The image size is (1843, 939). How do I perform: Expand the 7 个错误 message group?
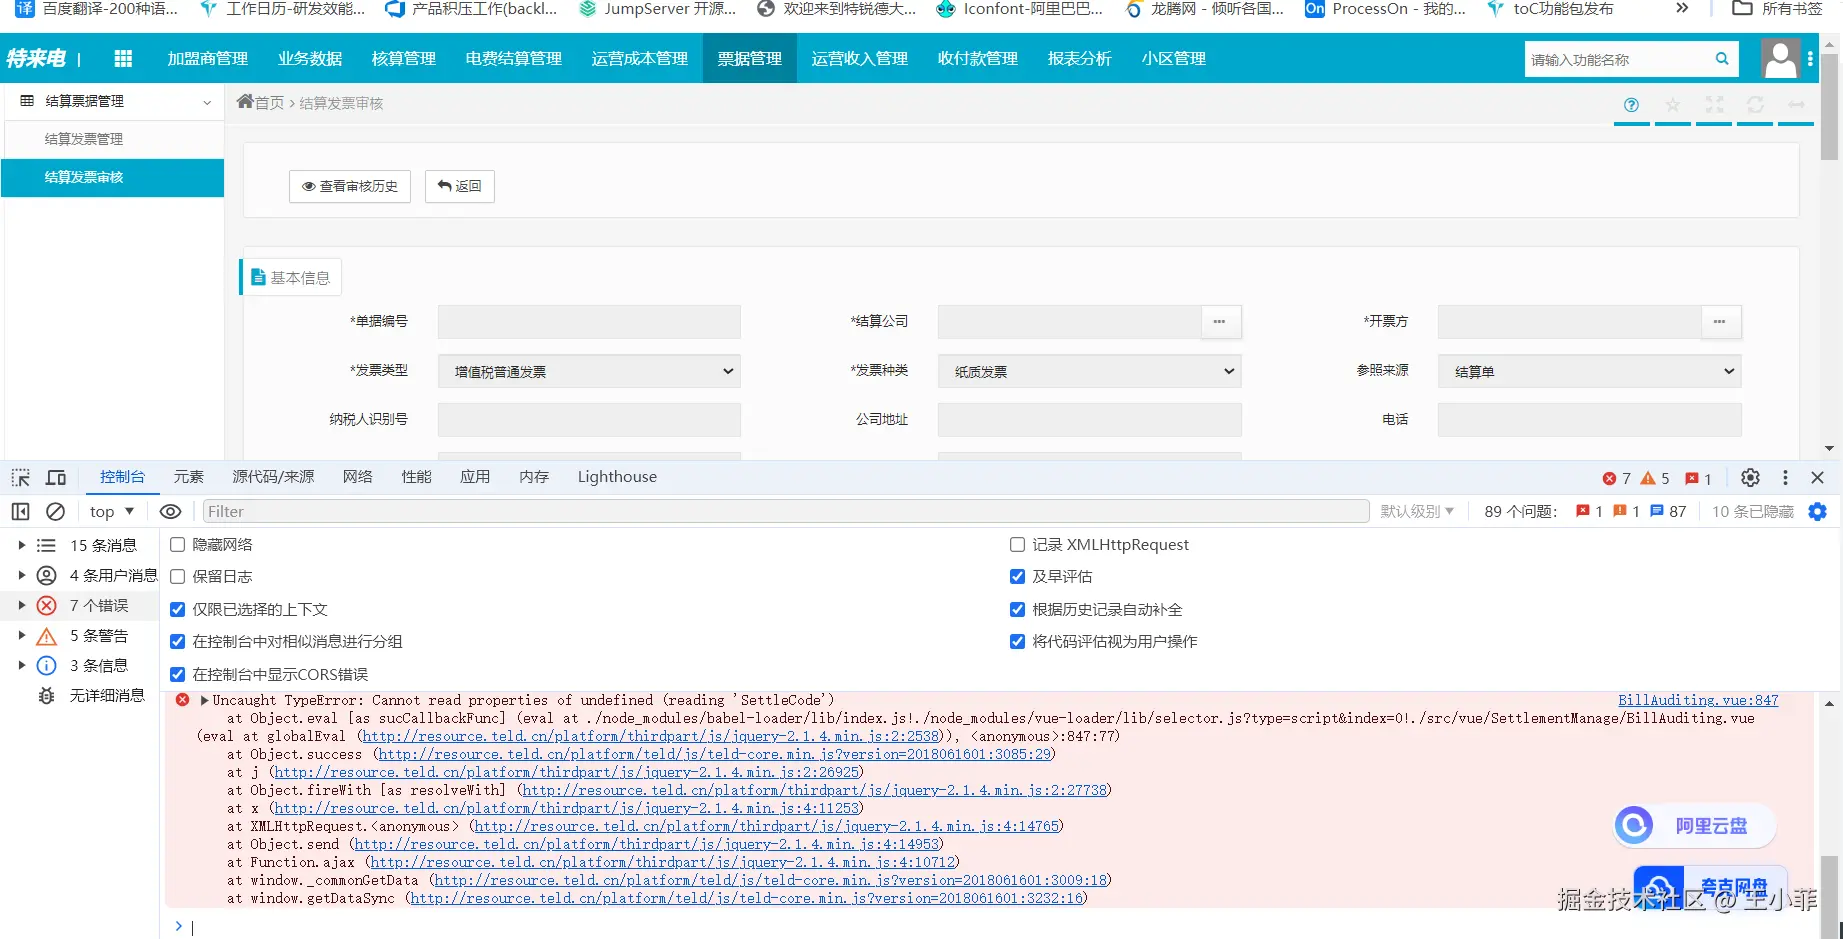[x=22, y=606]
